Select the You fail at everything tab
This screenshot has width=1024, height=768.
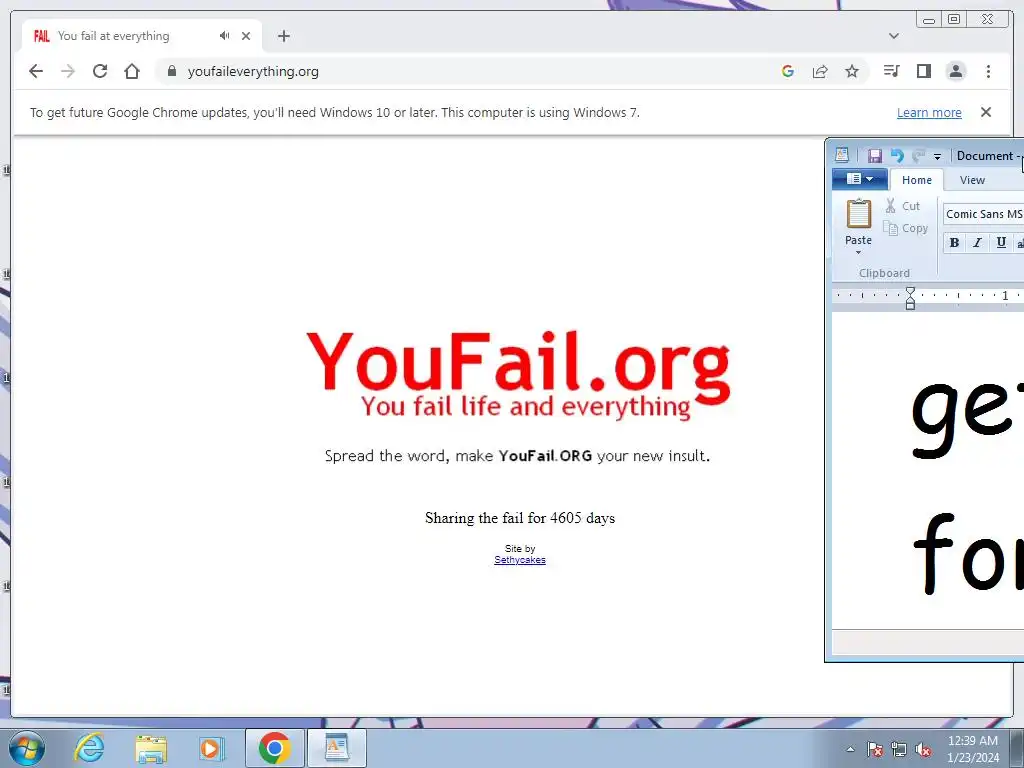point(142,36)
